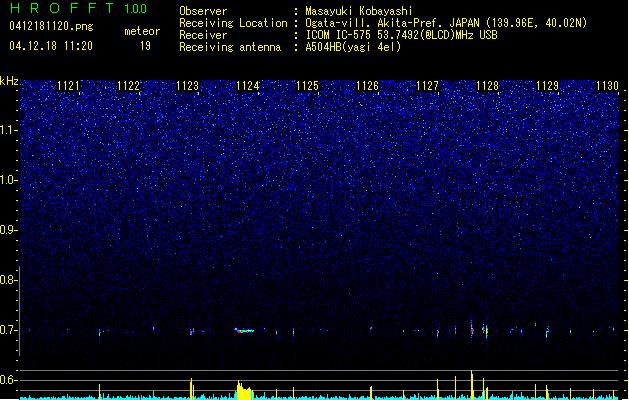Image resolution: width=629 pixels, height=400 pixels.
Task: Click observer name Masayuki Kobayashi
Action: click(x=359, y=11)
